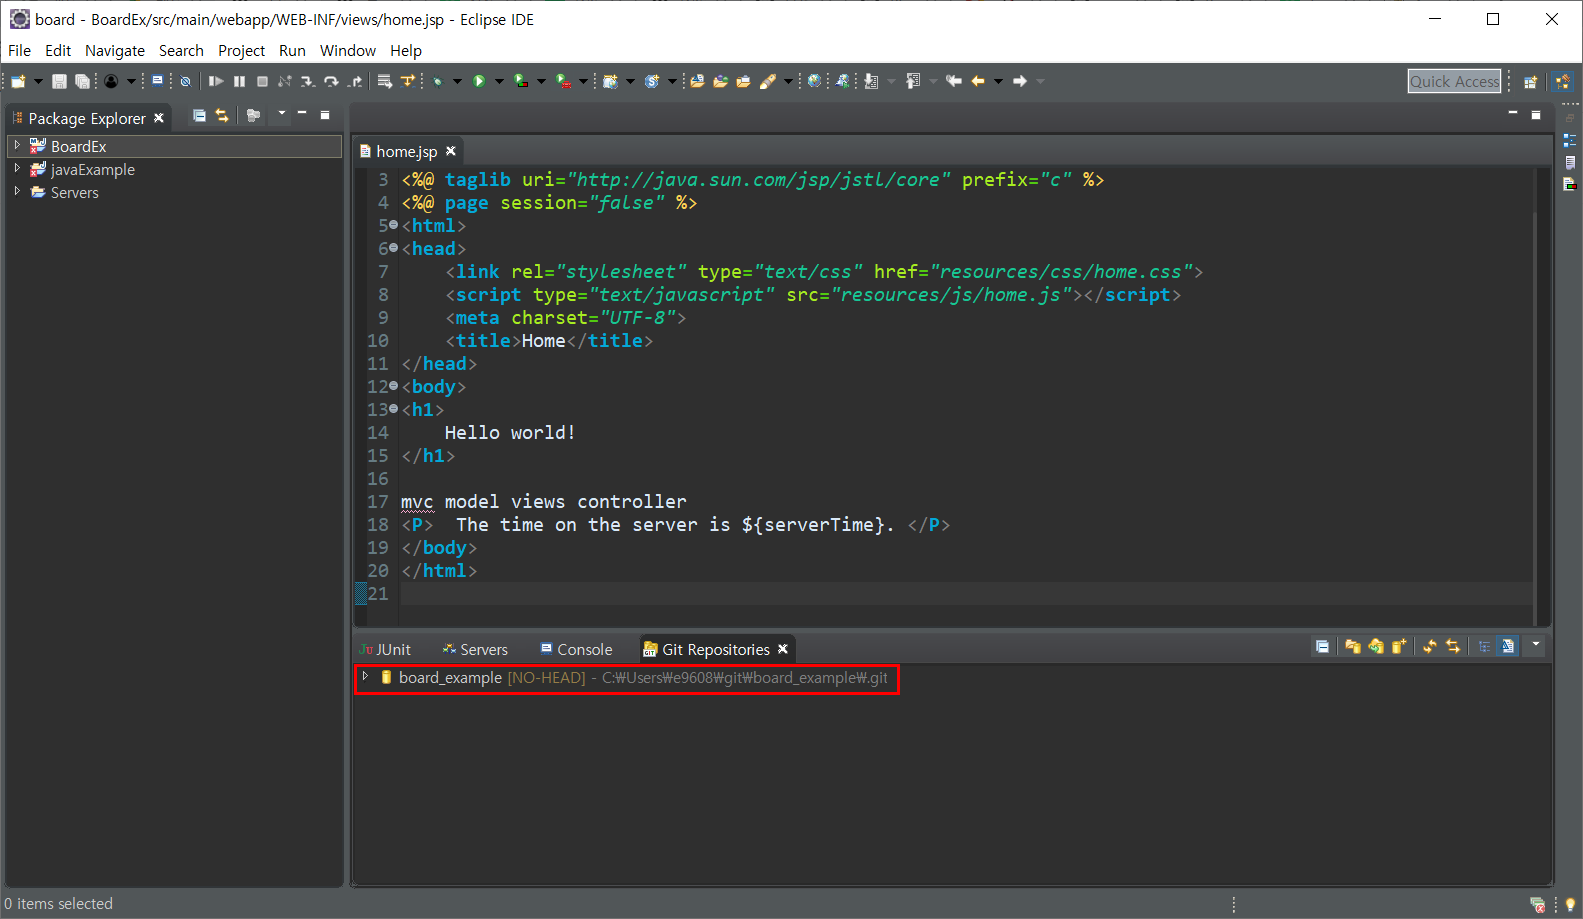1583x919 pixels.
Task: Expand the Servers folder node
Action: coord(17,192)
